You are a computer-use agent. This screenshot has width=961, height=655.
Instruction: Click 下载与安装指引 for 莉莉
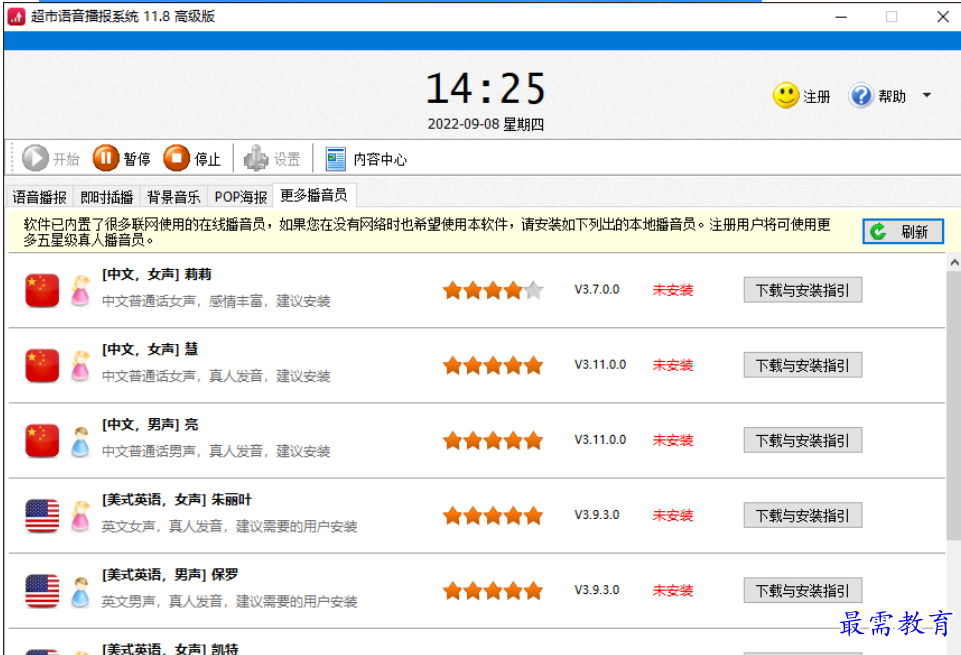coord(803,290)
